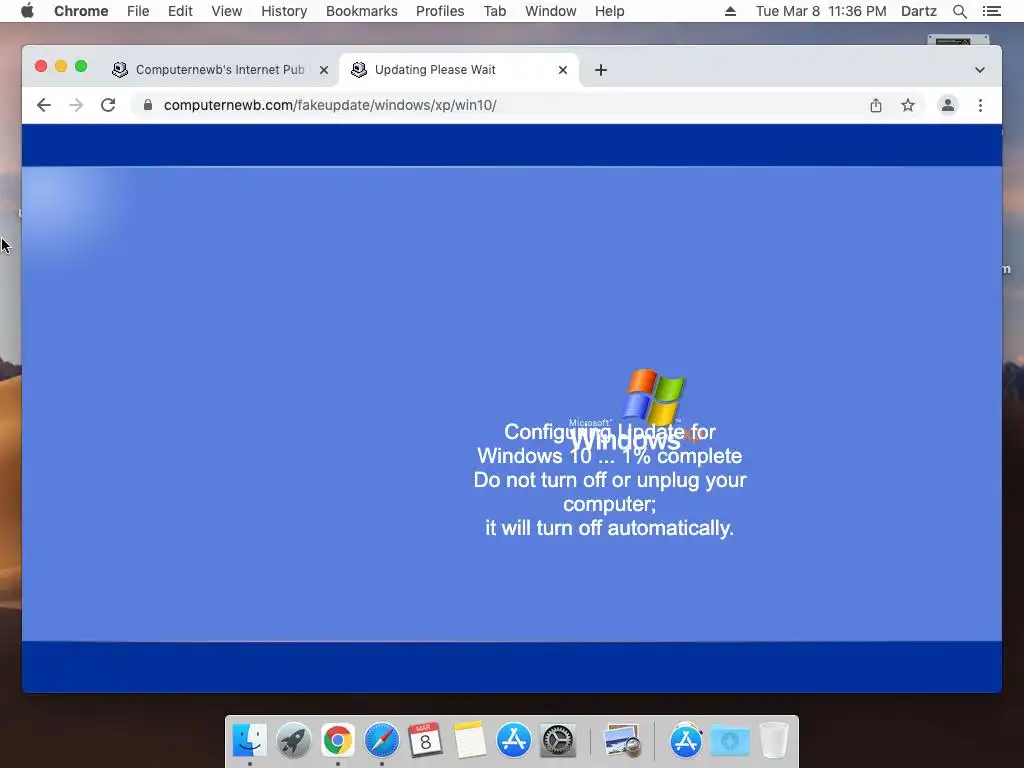Open Safari compass in the Dock
The height and width of the screenshot is (768, 1024).
pyautogui.click(x=381, y=741)
